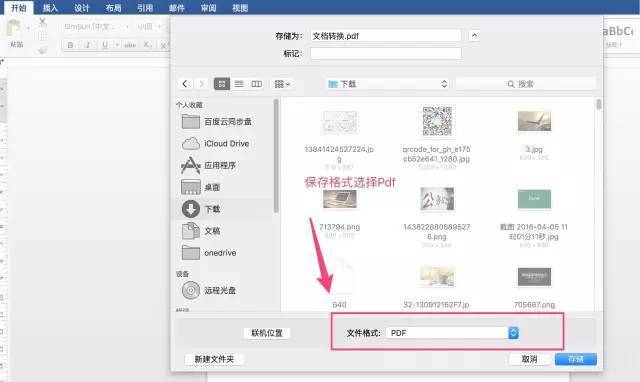Switch to column view
The height and width of the screenshot is (382, 640).
256,84
